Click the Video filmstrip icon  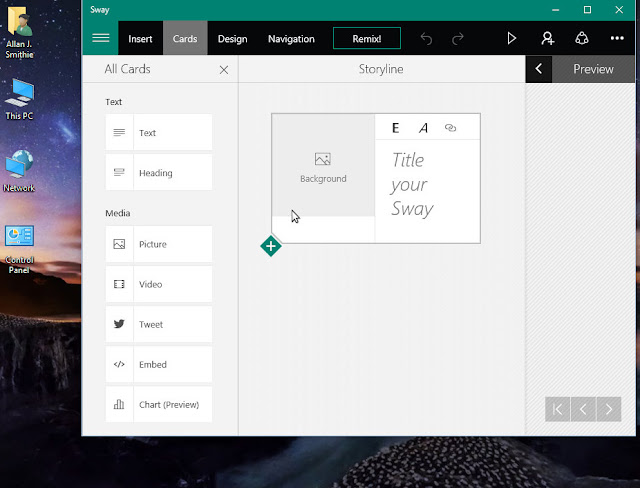(119, 284)
